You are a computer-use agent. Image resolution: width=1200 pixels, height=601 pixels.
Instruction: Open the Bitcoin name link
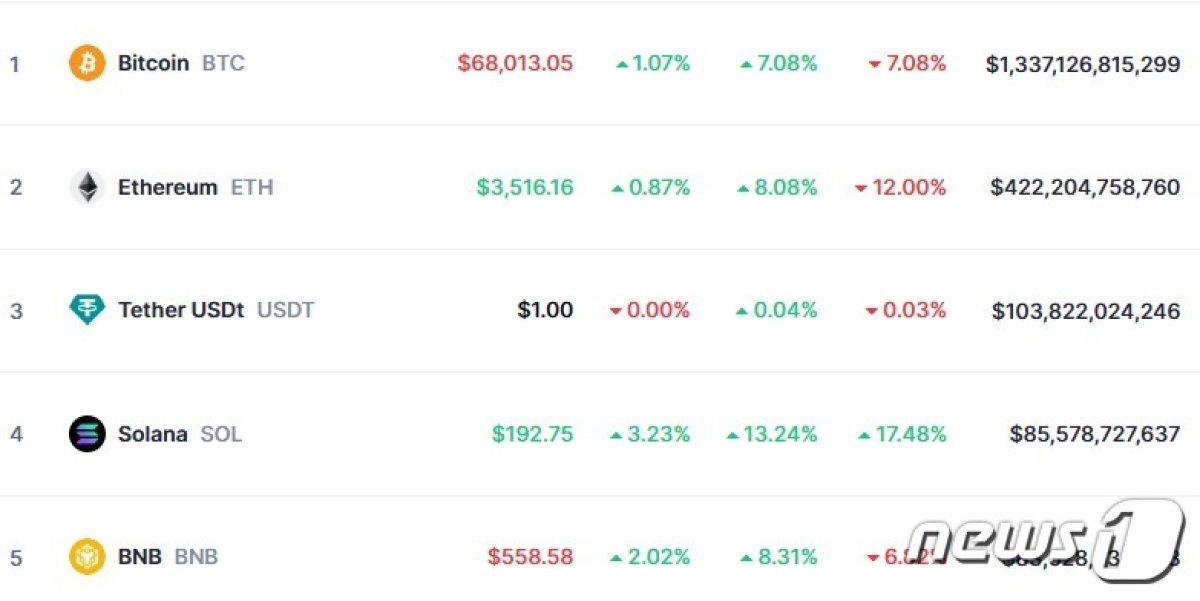[x=153, y=63]
